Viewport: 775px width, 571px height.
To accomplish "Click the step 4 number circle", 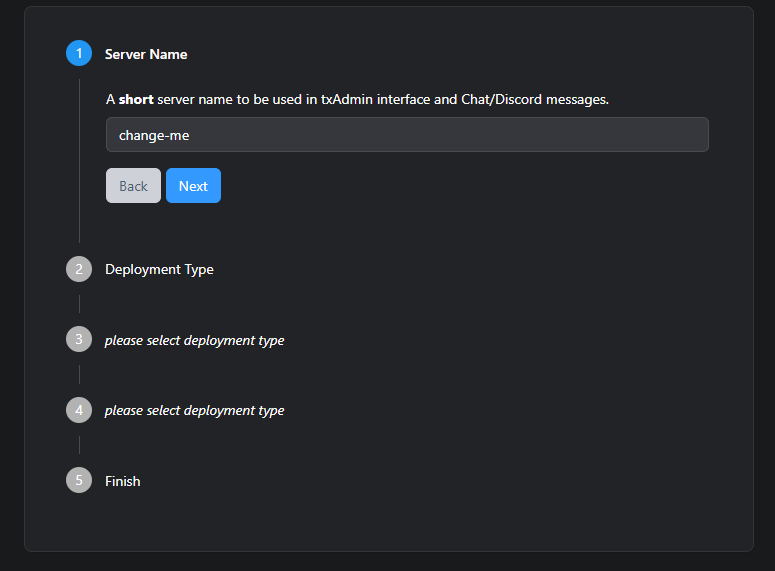I will coord(79,410).
